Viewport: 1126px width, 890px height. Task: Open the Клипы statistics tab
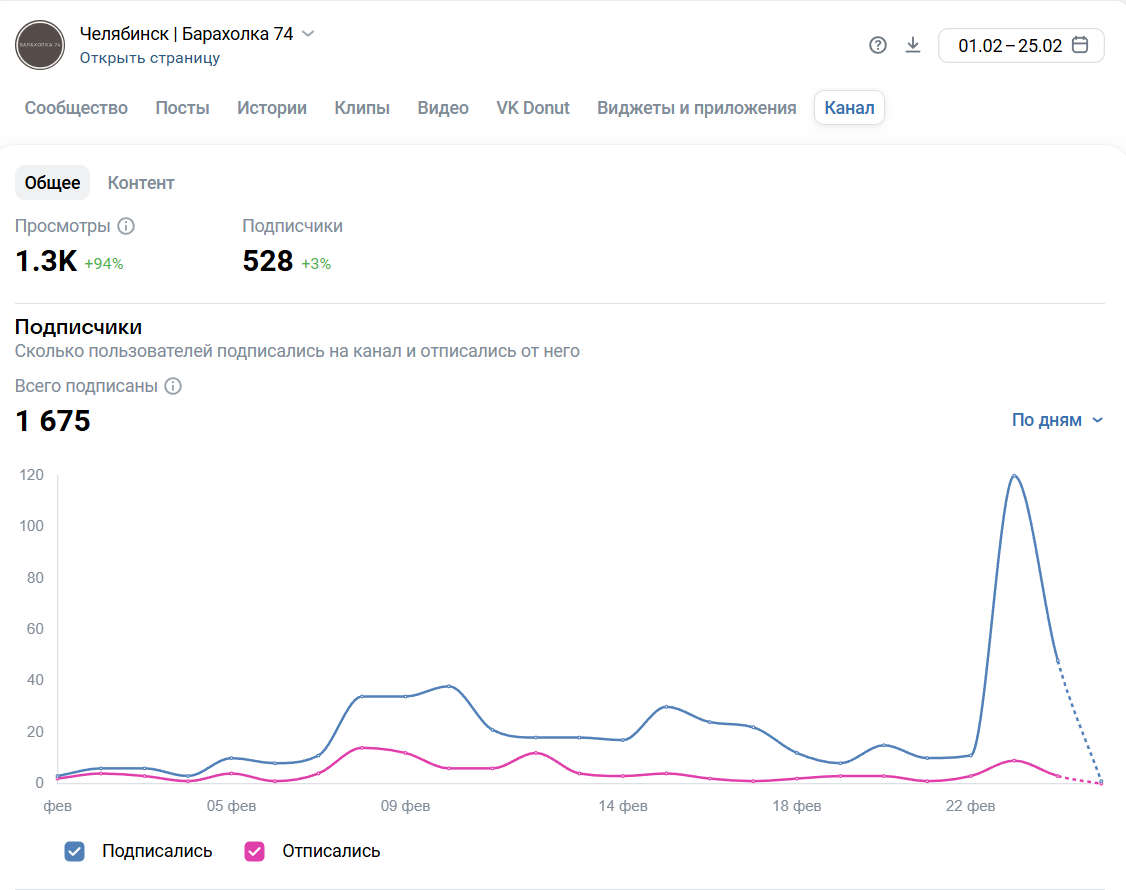coord(362,108)
